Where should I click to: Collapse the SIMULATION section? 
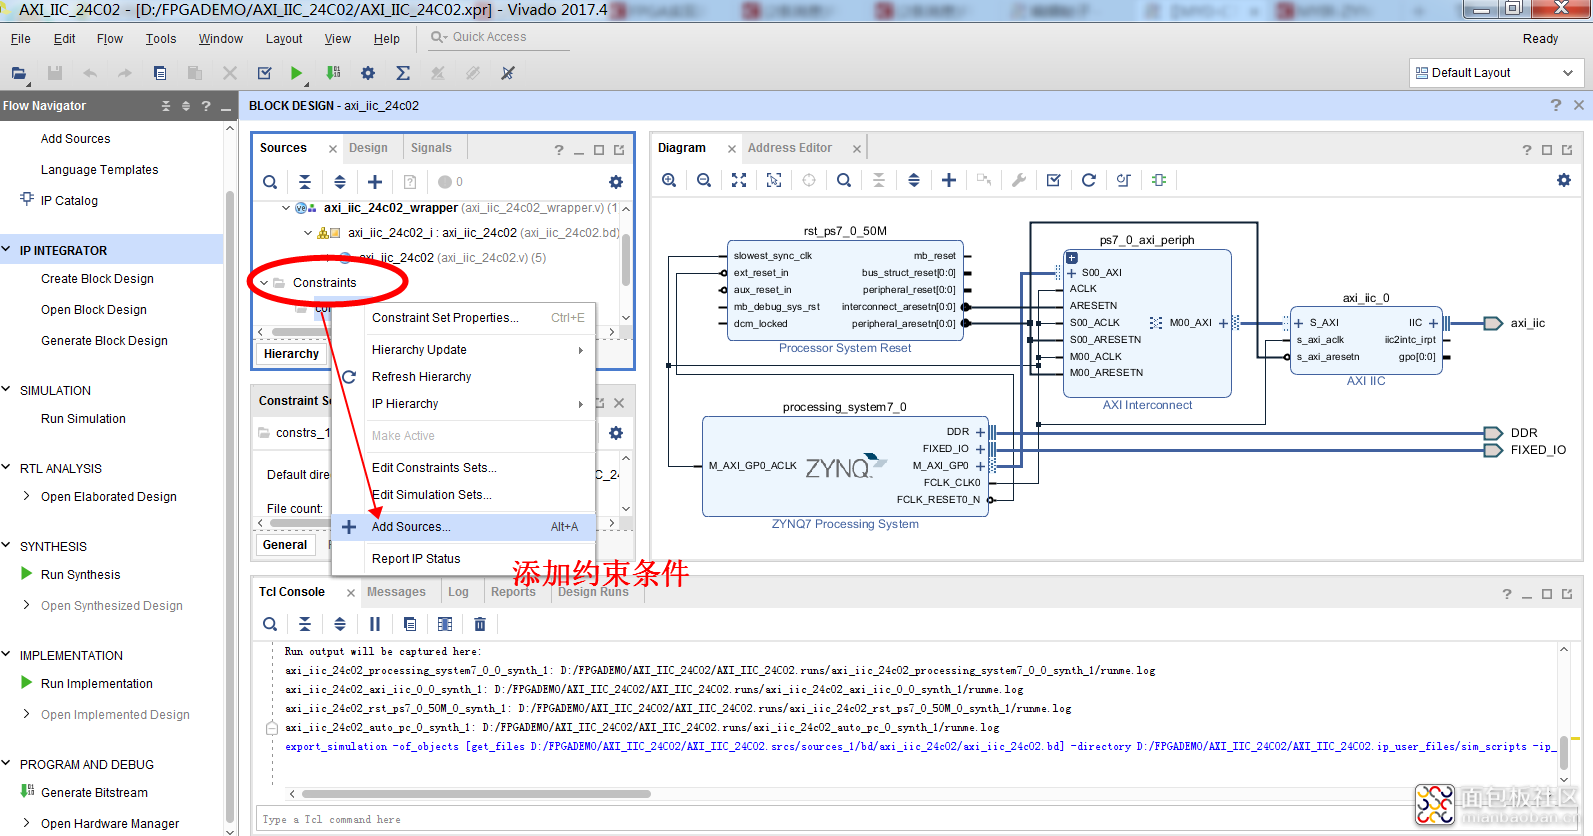[x=6, y=390]
